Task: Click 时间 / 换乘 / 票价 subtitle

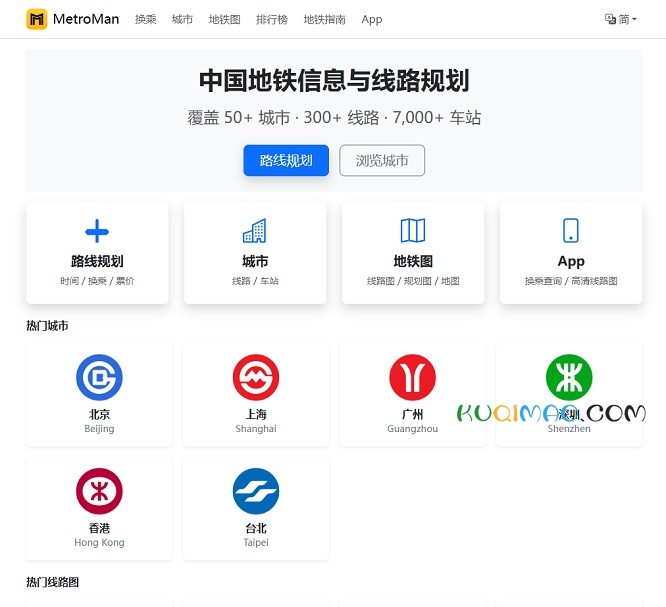Action: (x=97, y=281)
